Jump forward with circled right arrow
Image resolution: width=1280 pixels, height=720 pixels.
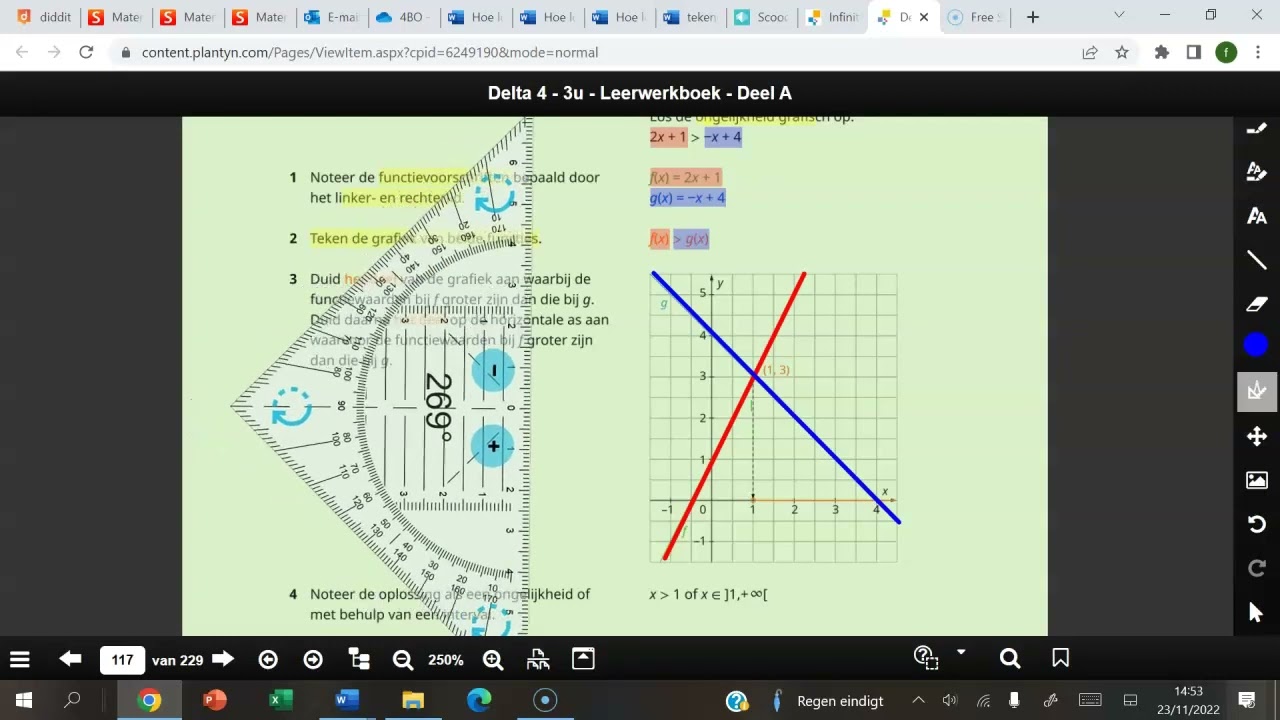[x=313, y=659]
